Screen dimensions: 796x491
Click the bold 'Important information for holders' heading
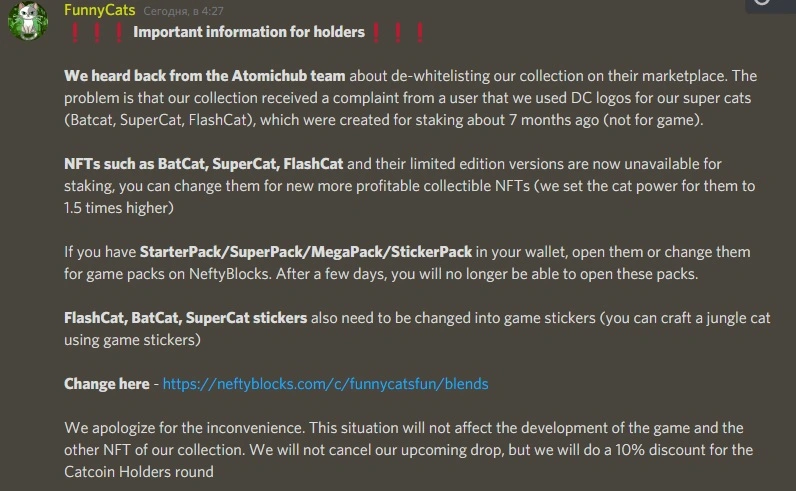(249, 32)
